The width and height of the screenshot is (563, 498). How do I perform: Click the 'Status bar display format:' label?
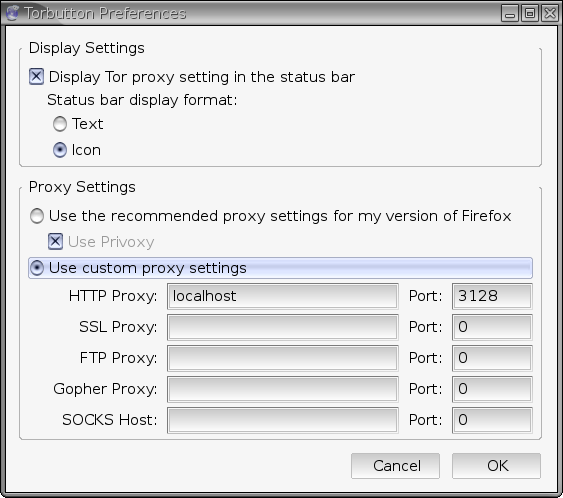142,100
